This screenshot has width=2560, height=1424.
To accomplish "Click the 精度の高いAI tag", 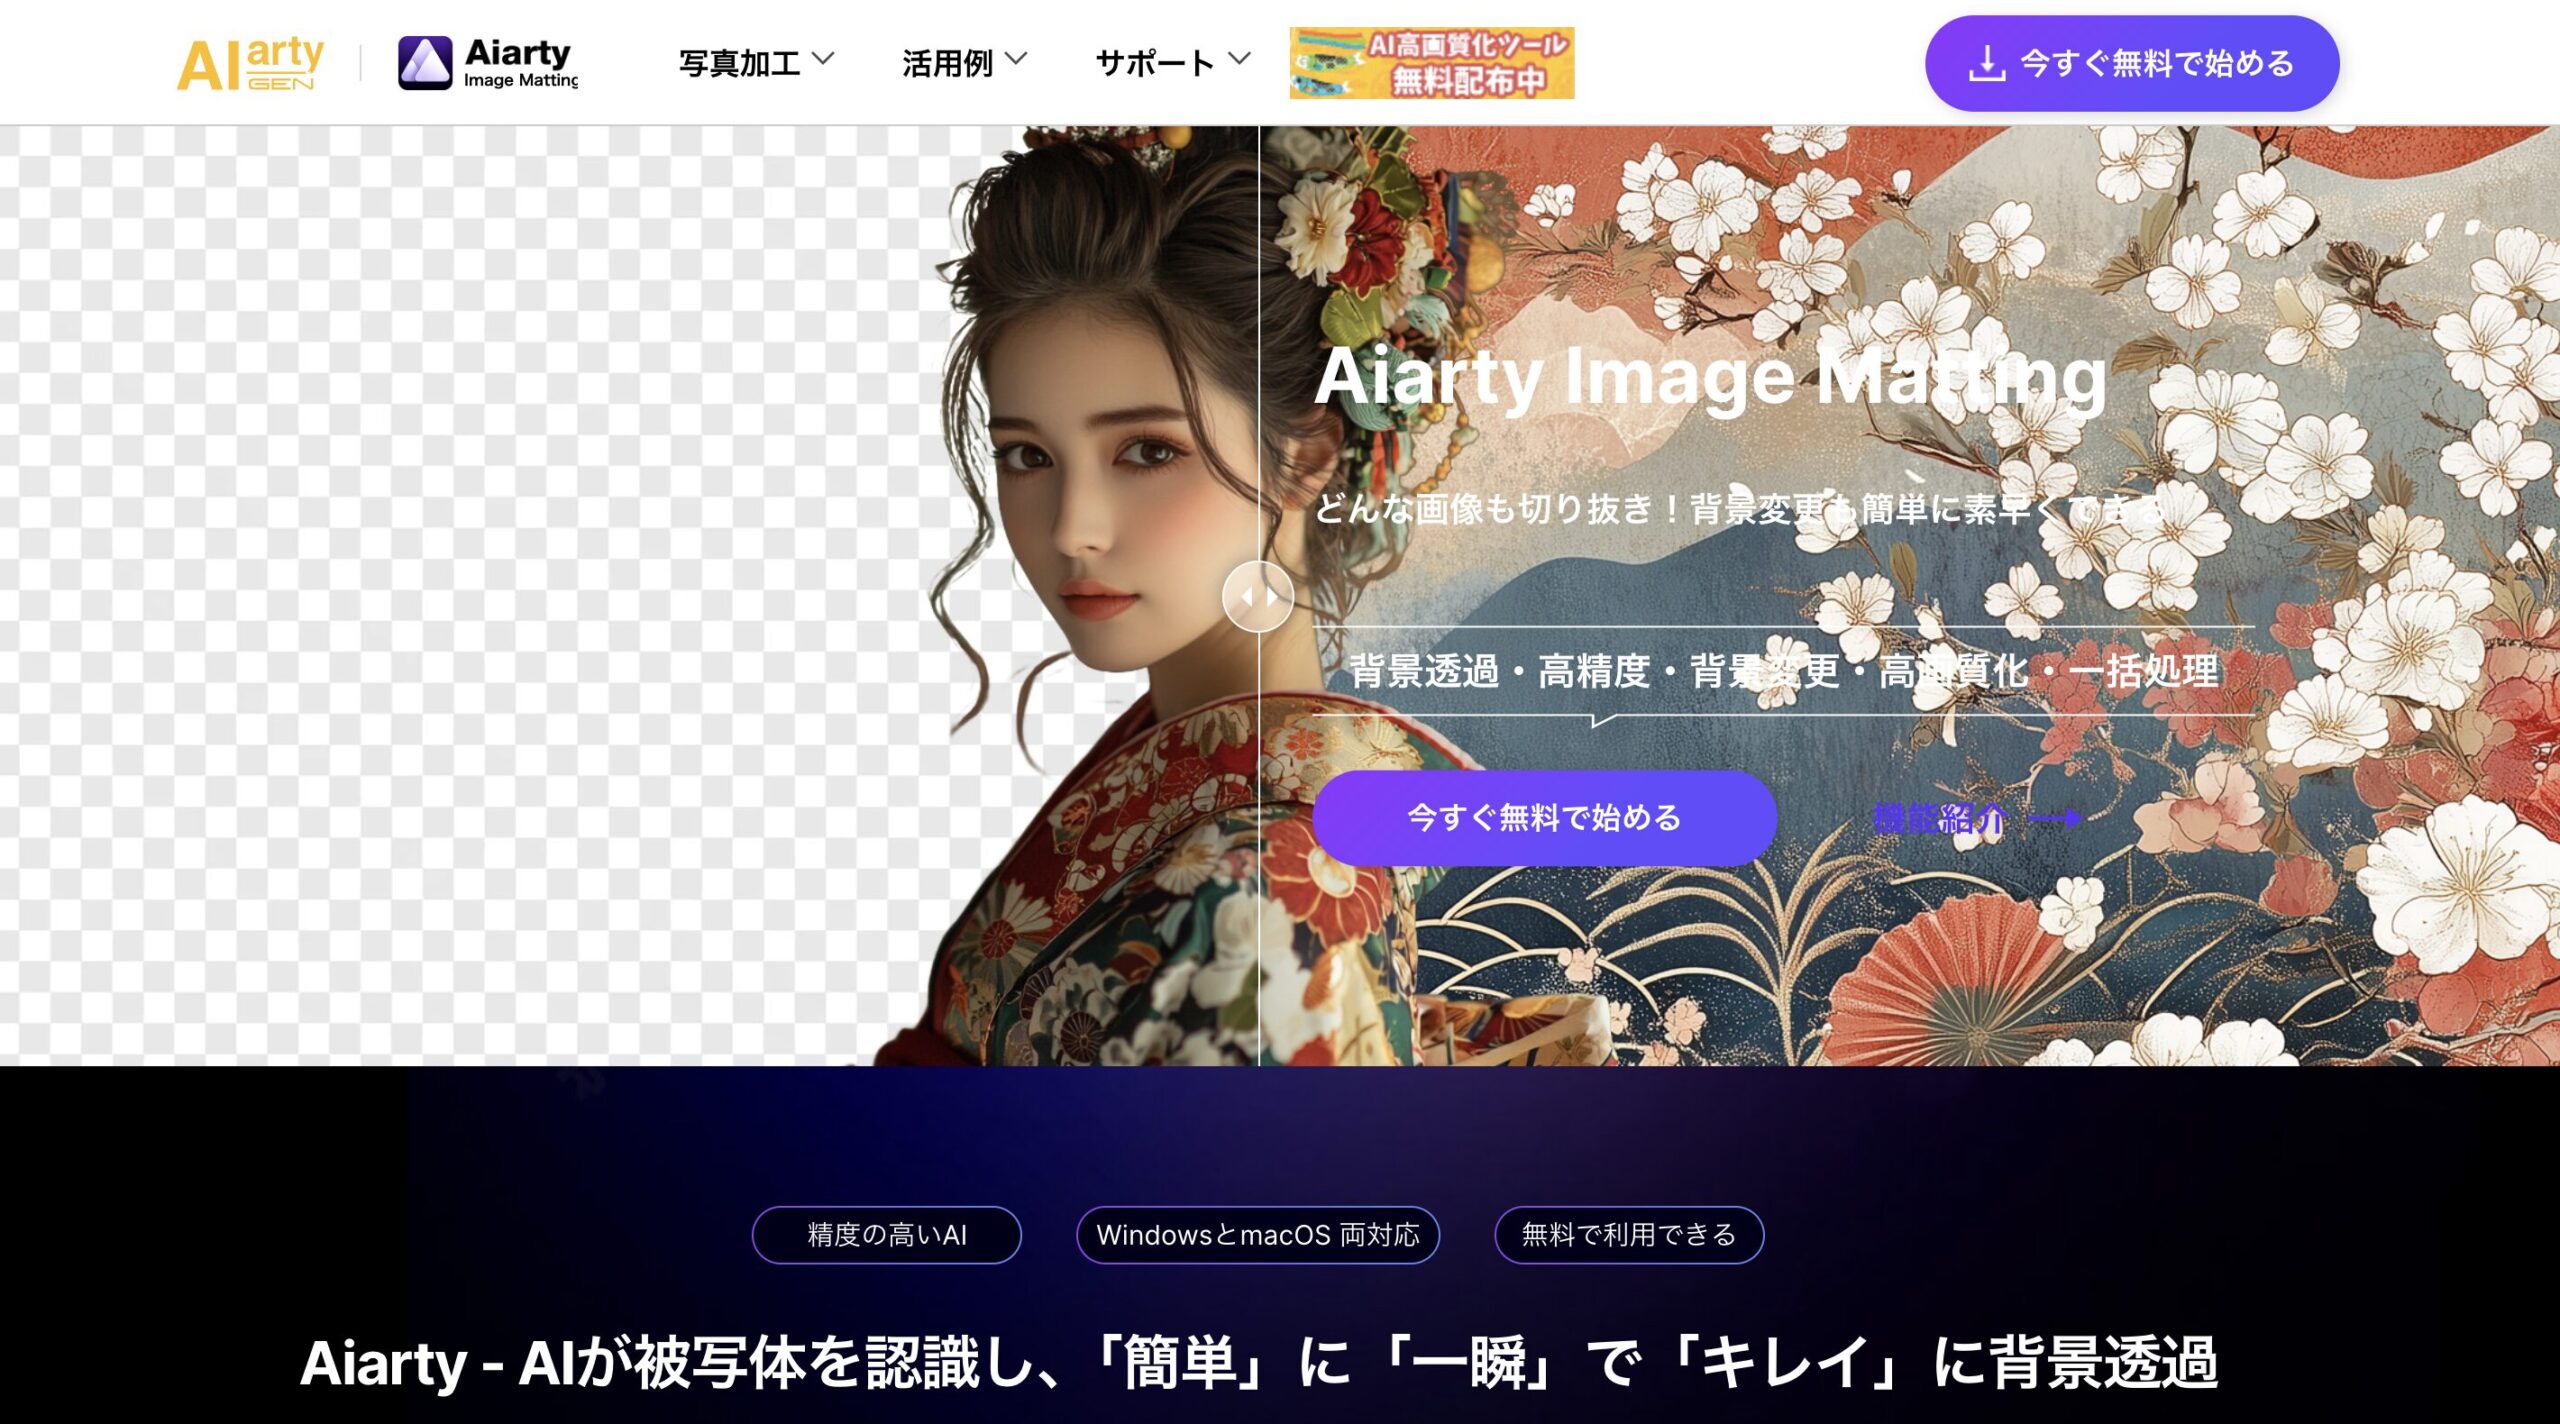I will (x=887, y=1235).
